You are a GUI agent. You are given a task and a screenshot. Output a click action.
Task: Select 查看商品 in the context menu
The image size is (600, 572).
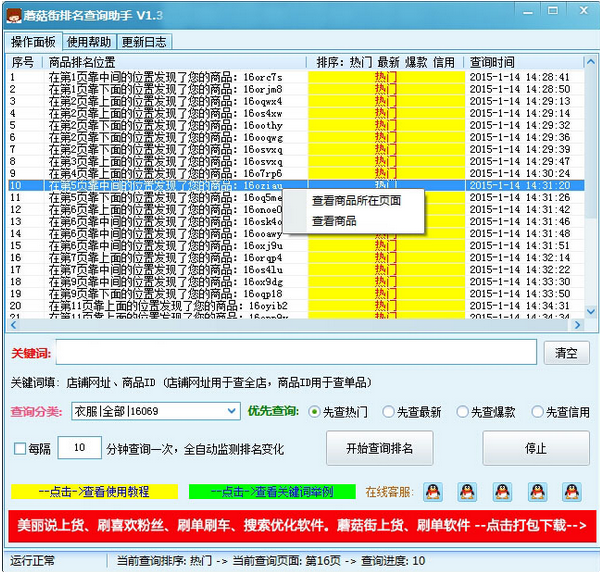(x=334, y=221)
